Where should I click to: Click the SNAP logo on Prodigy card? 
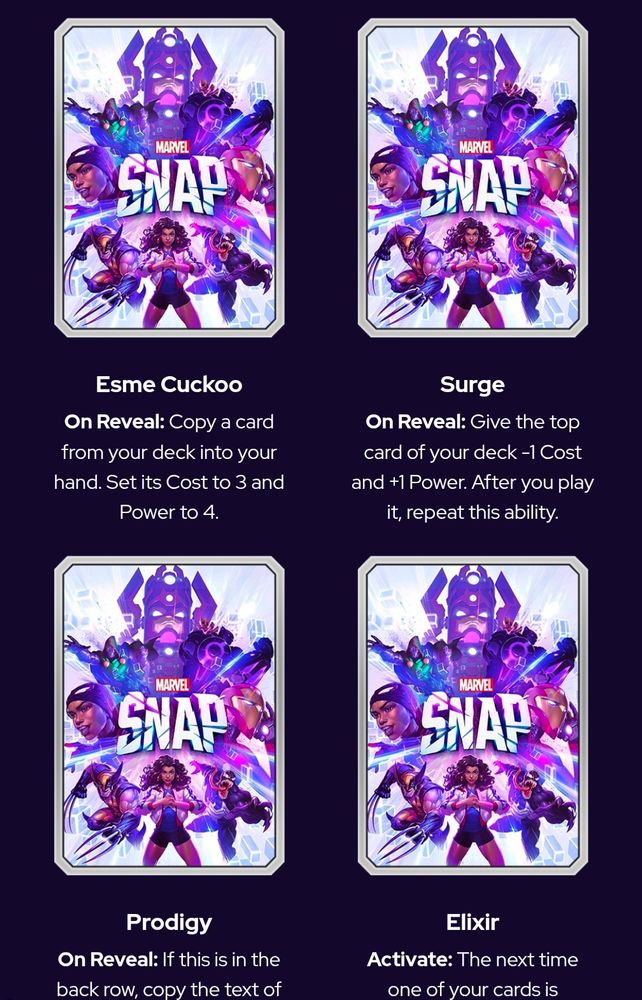[x=171, y=723]
